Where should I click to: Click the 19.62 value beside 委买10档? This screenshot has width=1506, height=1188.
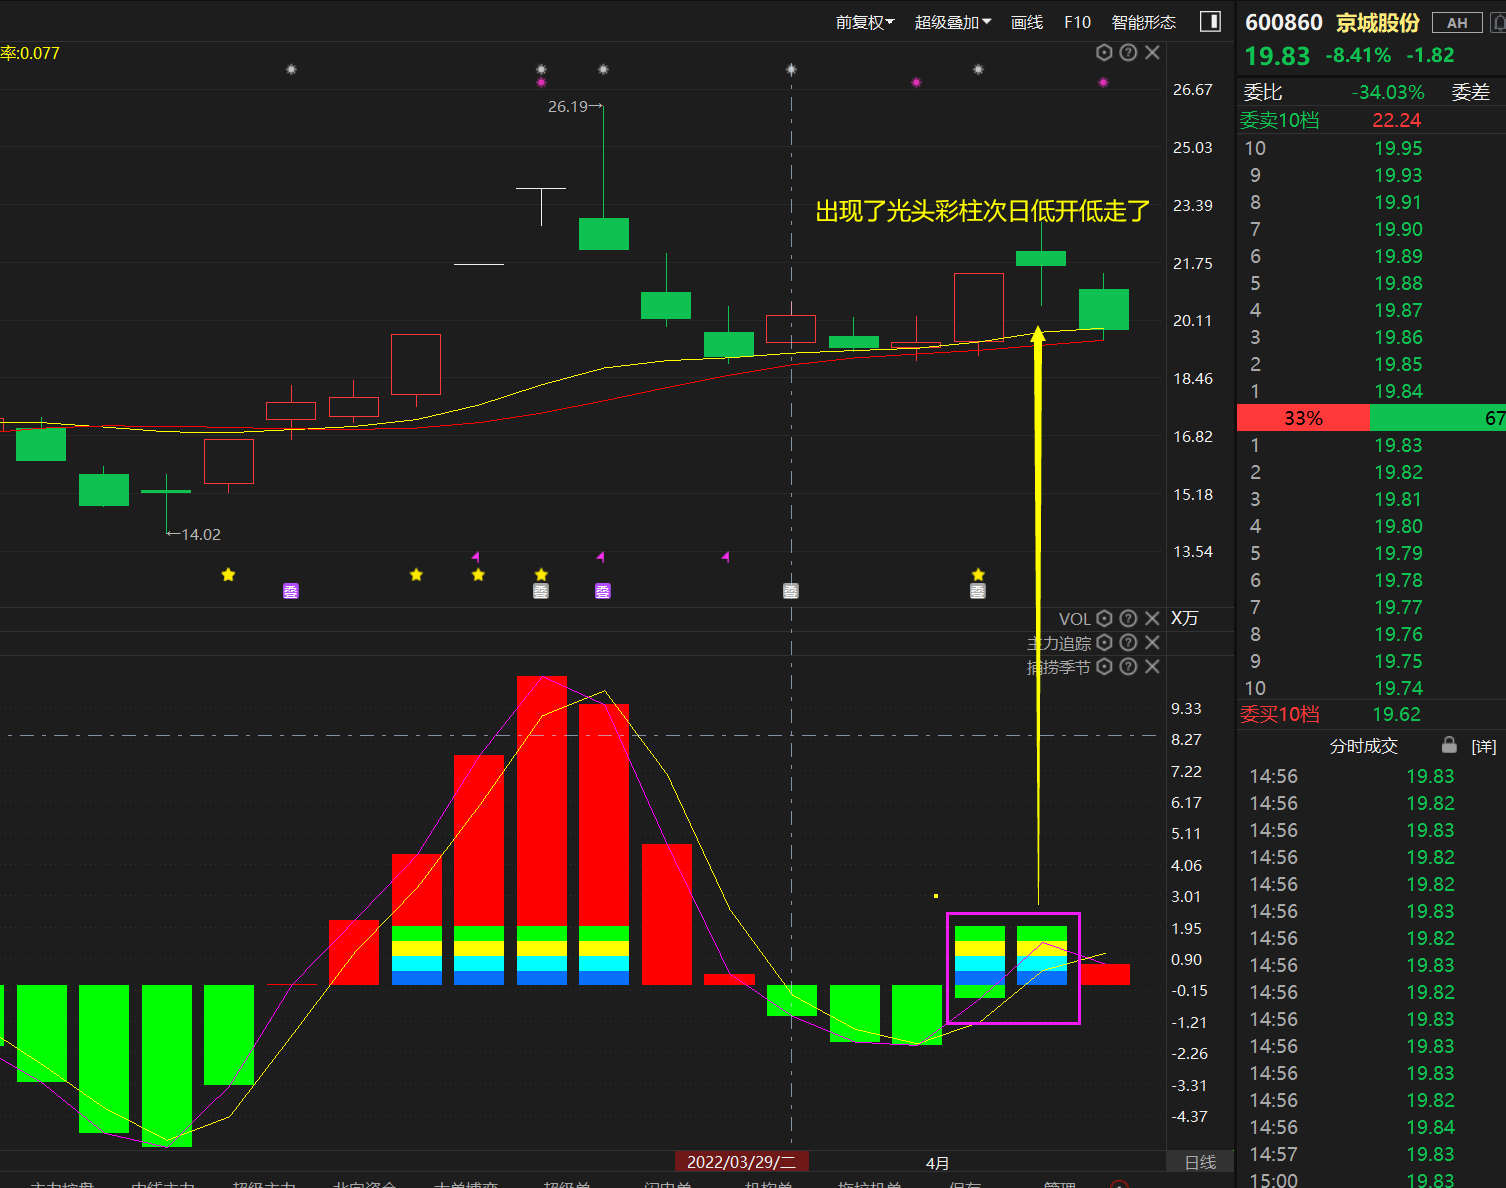1396,714
